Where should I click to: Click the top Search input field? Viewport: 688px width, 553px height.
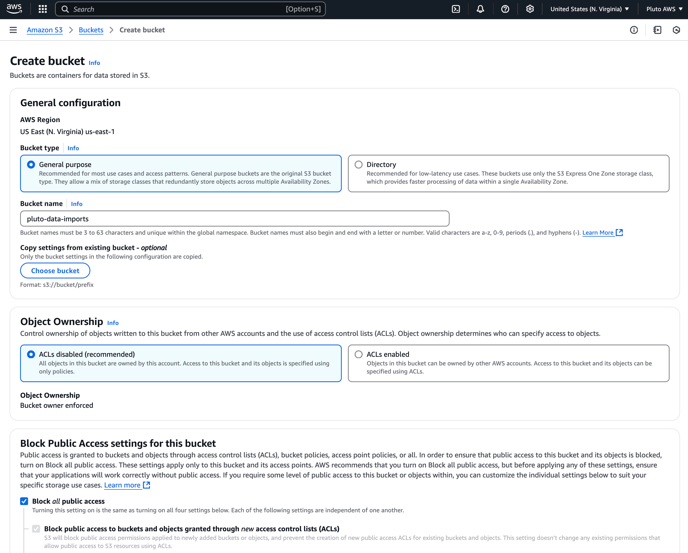pos(190,9)
